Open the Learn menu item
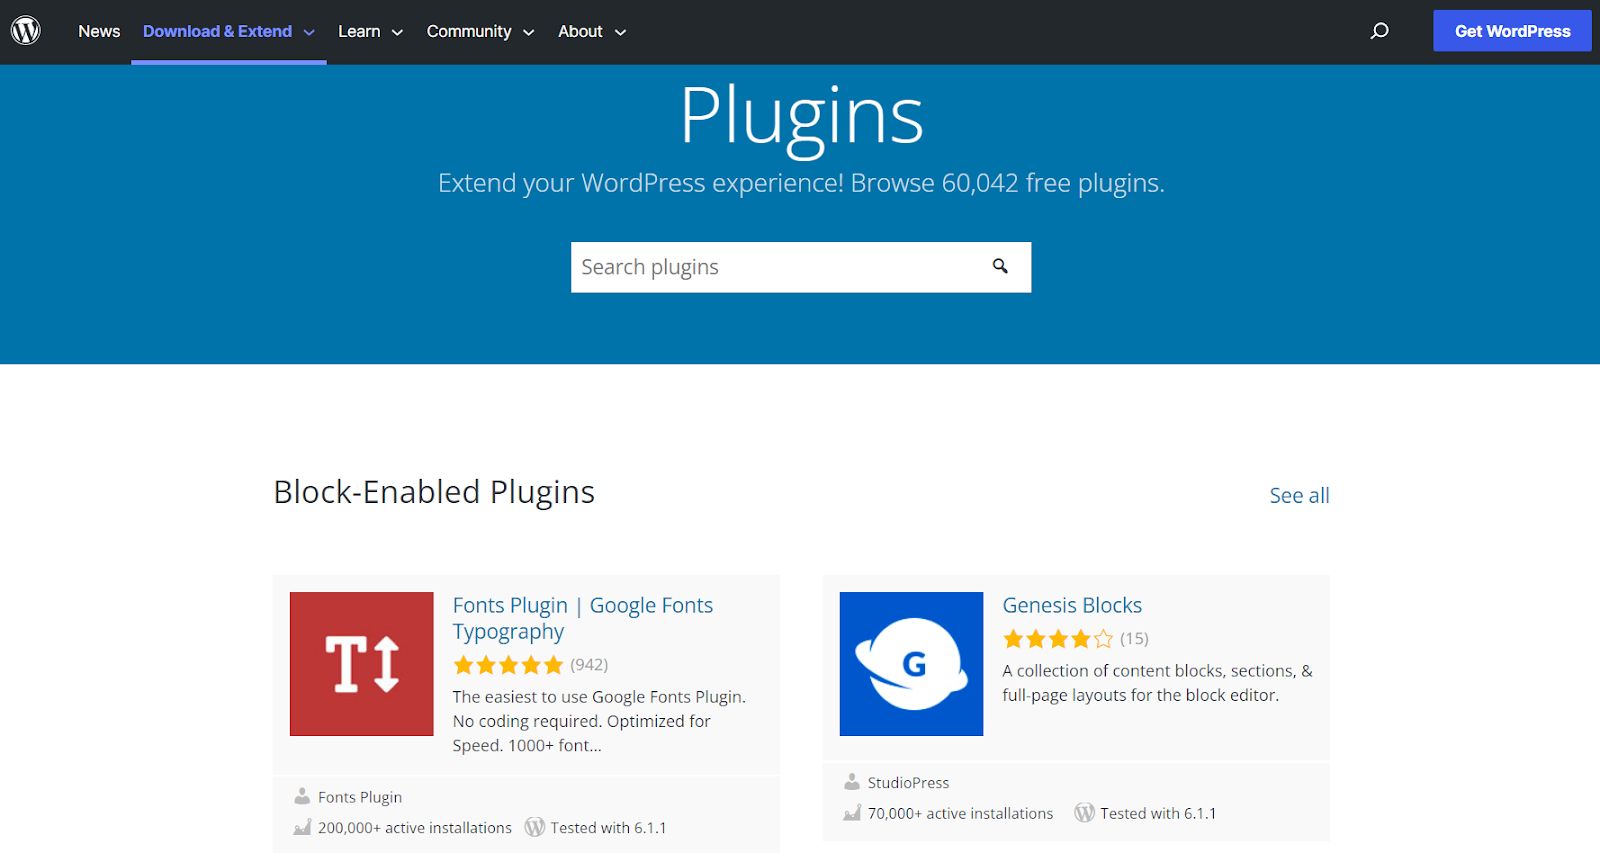This screenshot has width=1600, height=853. pos(359,31)
